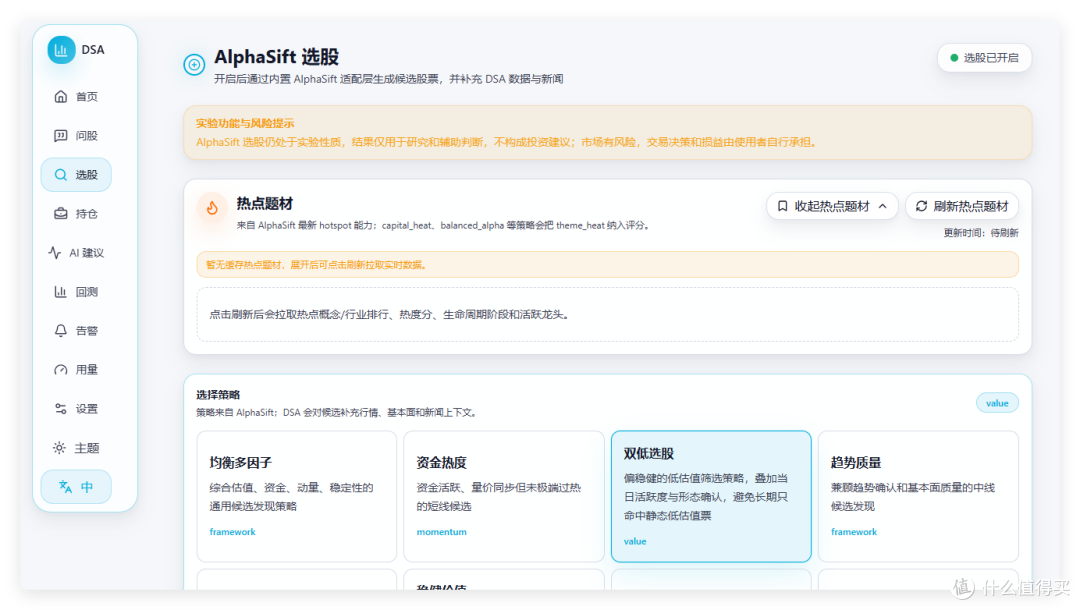Switch language with the 中 label
This screenshot has height=610, width=1080.
(87, 487)
